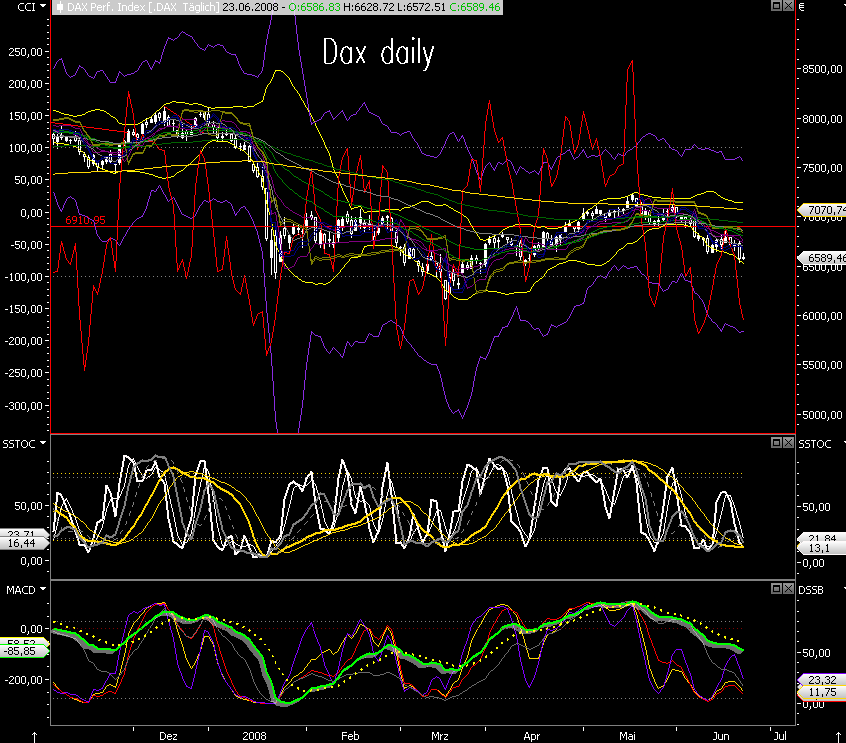Click the date 23.06.2008 in the header

pos(250,7)
